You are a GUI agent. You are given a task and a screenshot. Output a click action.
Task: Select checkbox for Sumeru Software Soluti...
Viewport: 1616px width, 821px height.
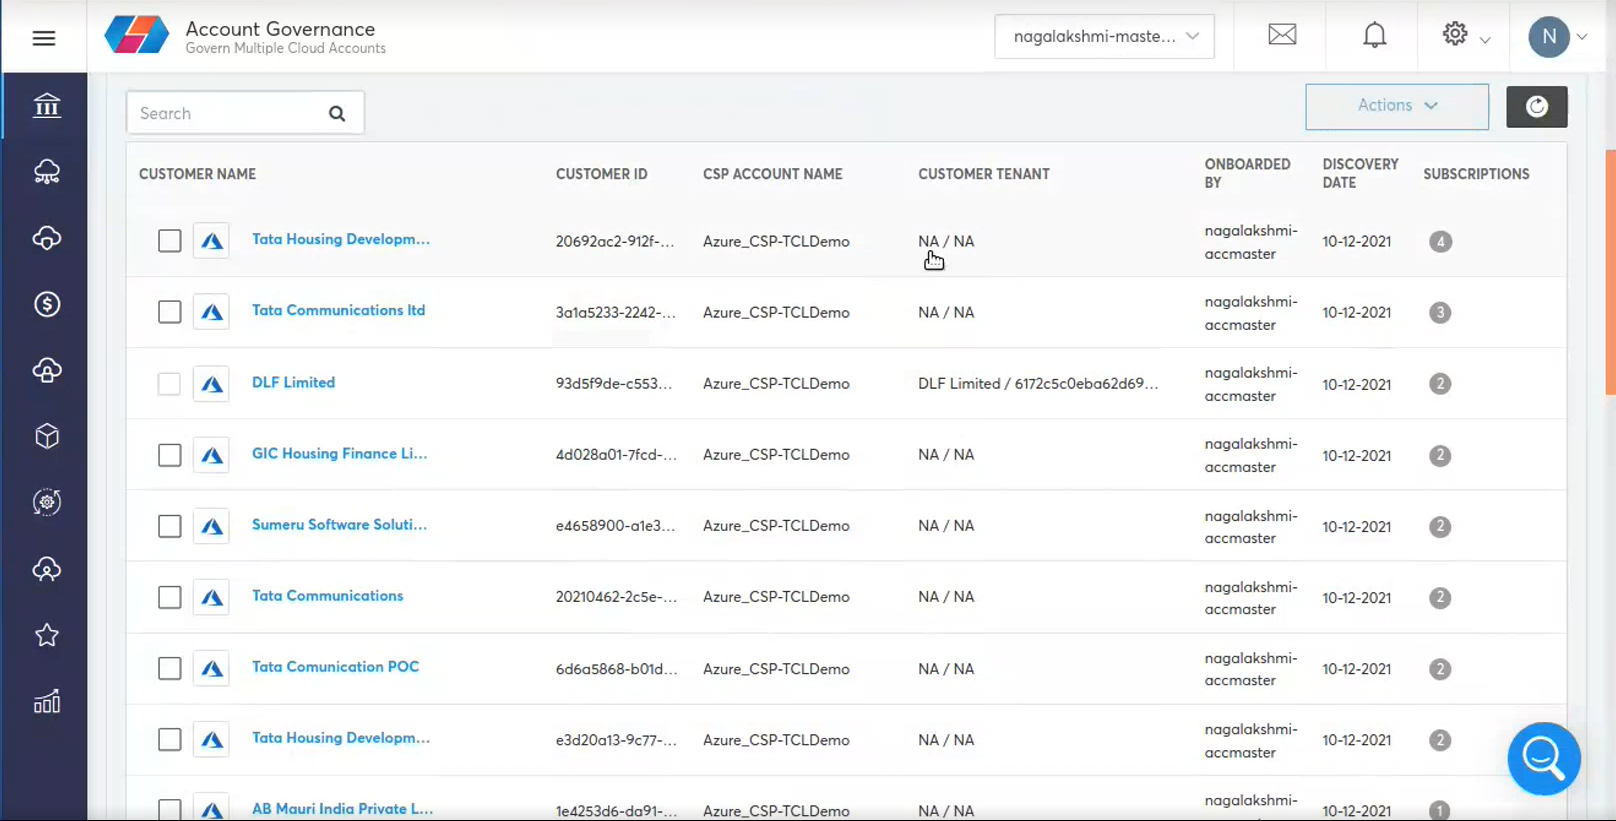pyautogui.click(x=170, y=526)
